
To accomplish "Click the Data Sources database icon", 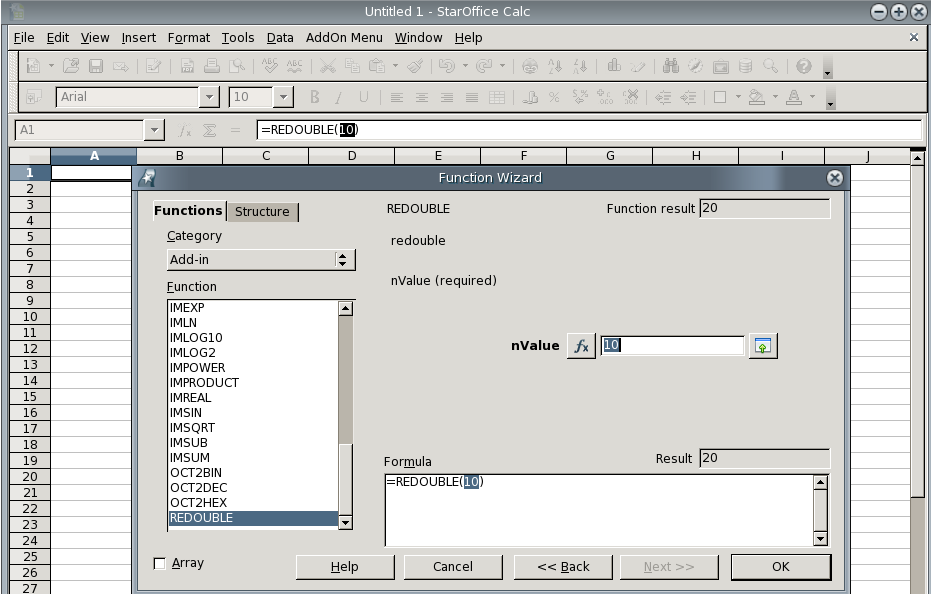I will (x=746, y=66).
